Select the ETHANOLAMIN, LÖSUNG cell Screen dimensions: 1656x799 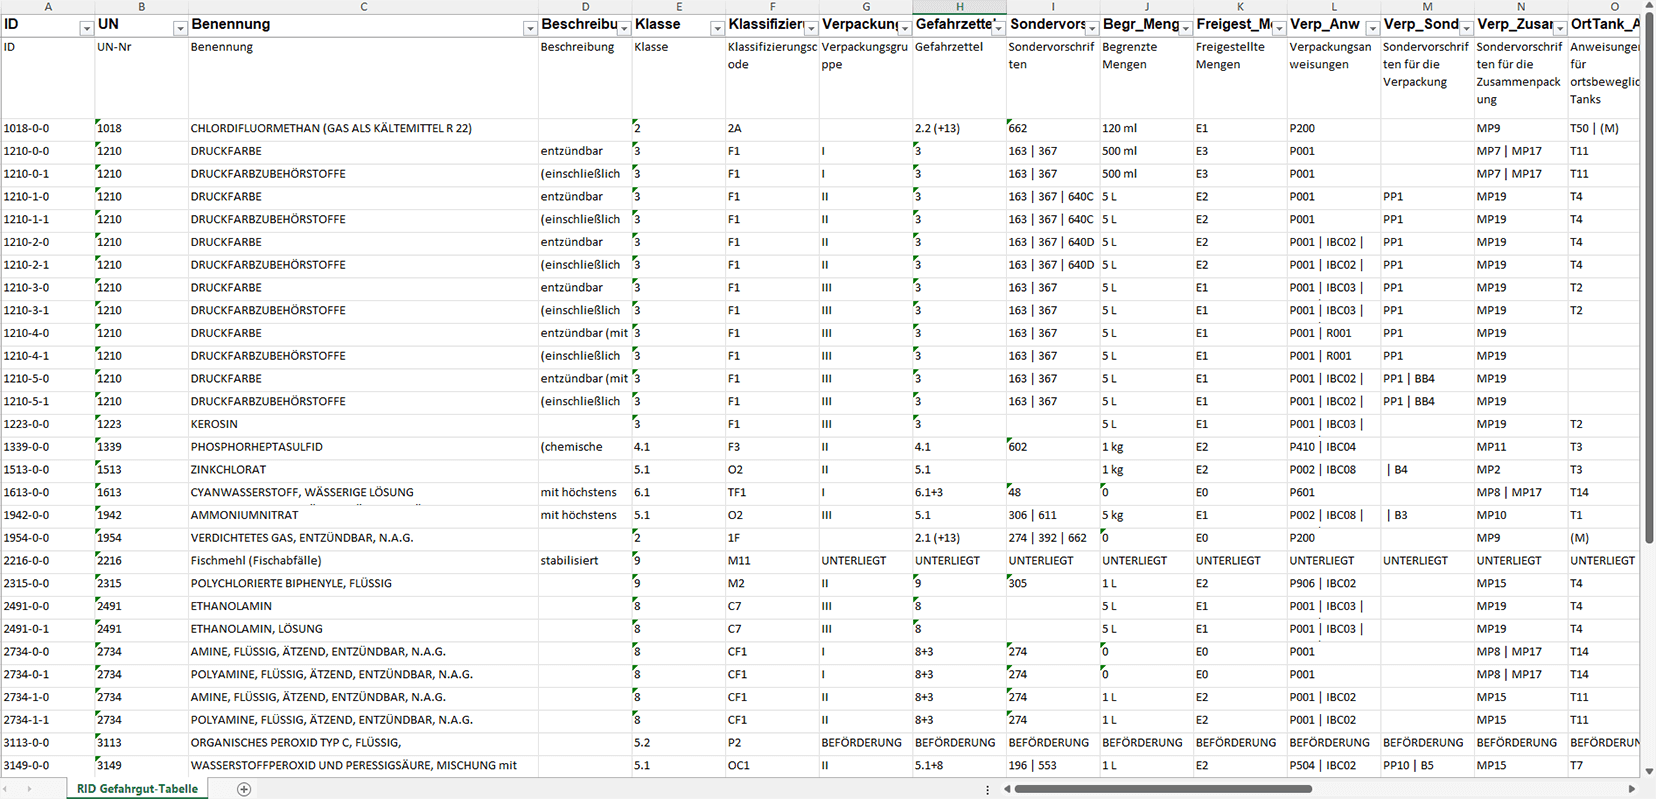click(x=363, y=629)
